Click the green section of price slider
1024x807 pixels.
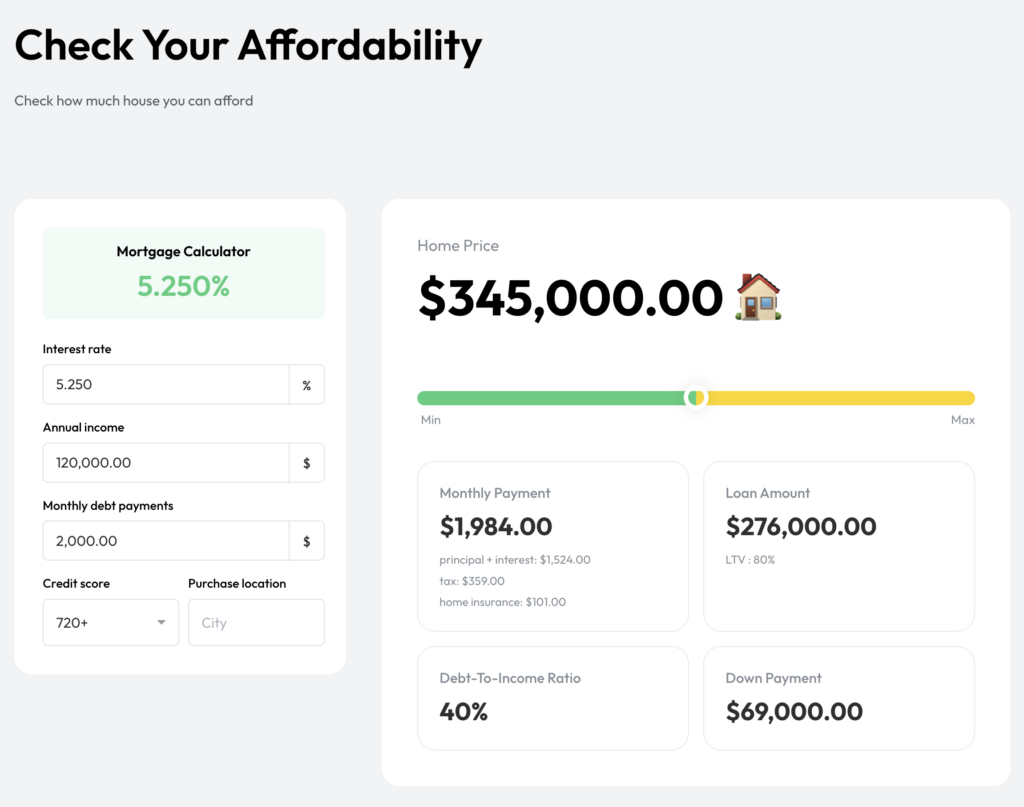click(550, 398)
